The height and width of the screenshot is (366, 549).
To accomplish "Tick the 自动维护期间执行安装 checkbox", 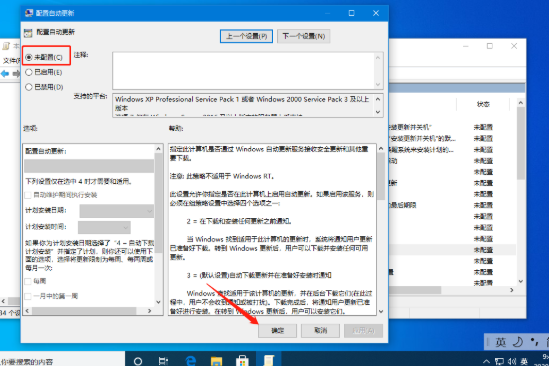I will (x=28, y=195).
